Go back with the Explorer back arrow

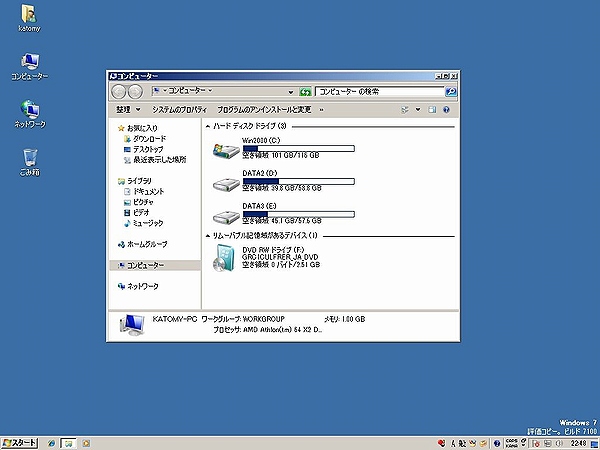pyautogui.click(x=119, y=92)
